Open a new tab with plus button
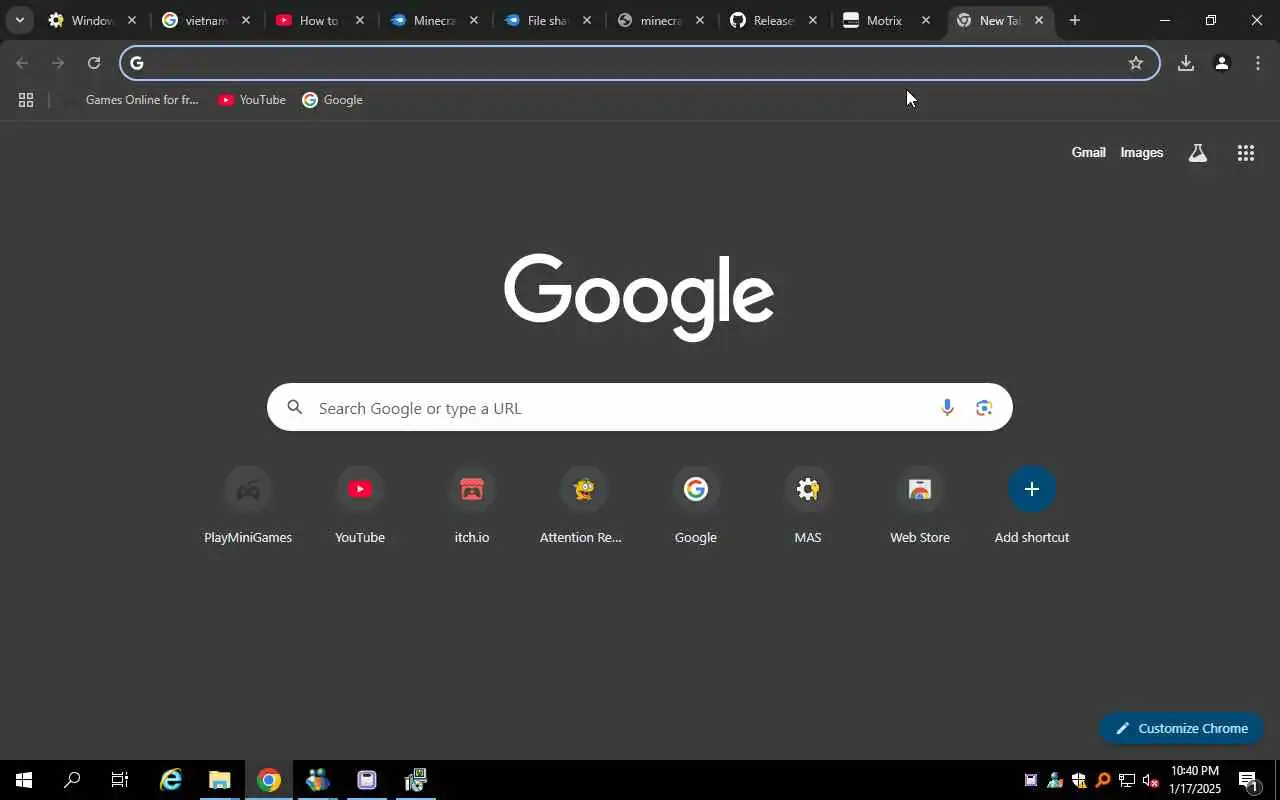The width and height of the screenshot is (1280, 800). [x=1074, y=20]
